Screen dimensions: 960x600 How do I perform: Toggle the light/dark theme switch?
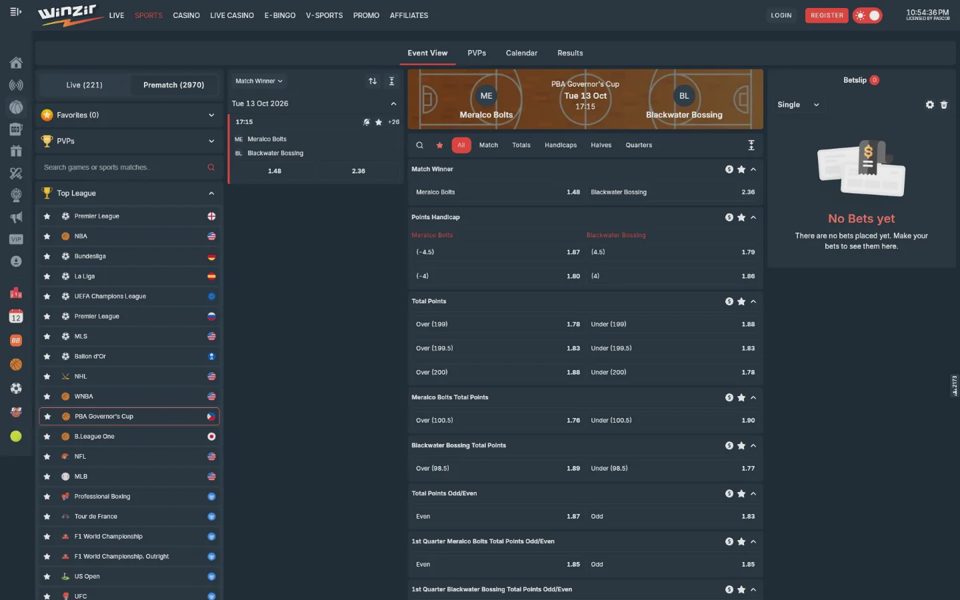[868, 15]
